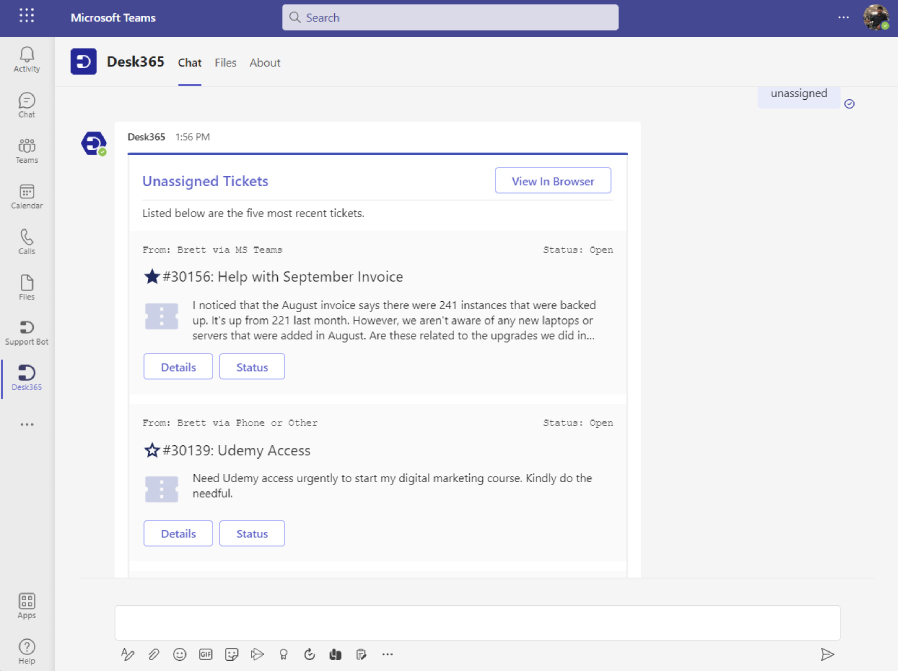Click 'From: Brett via MS Teams' text

click(x=212, y=250)
